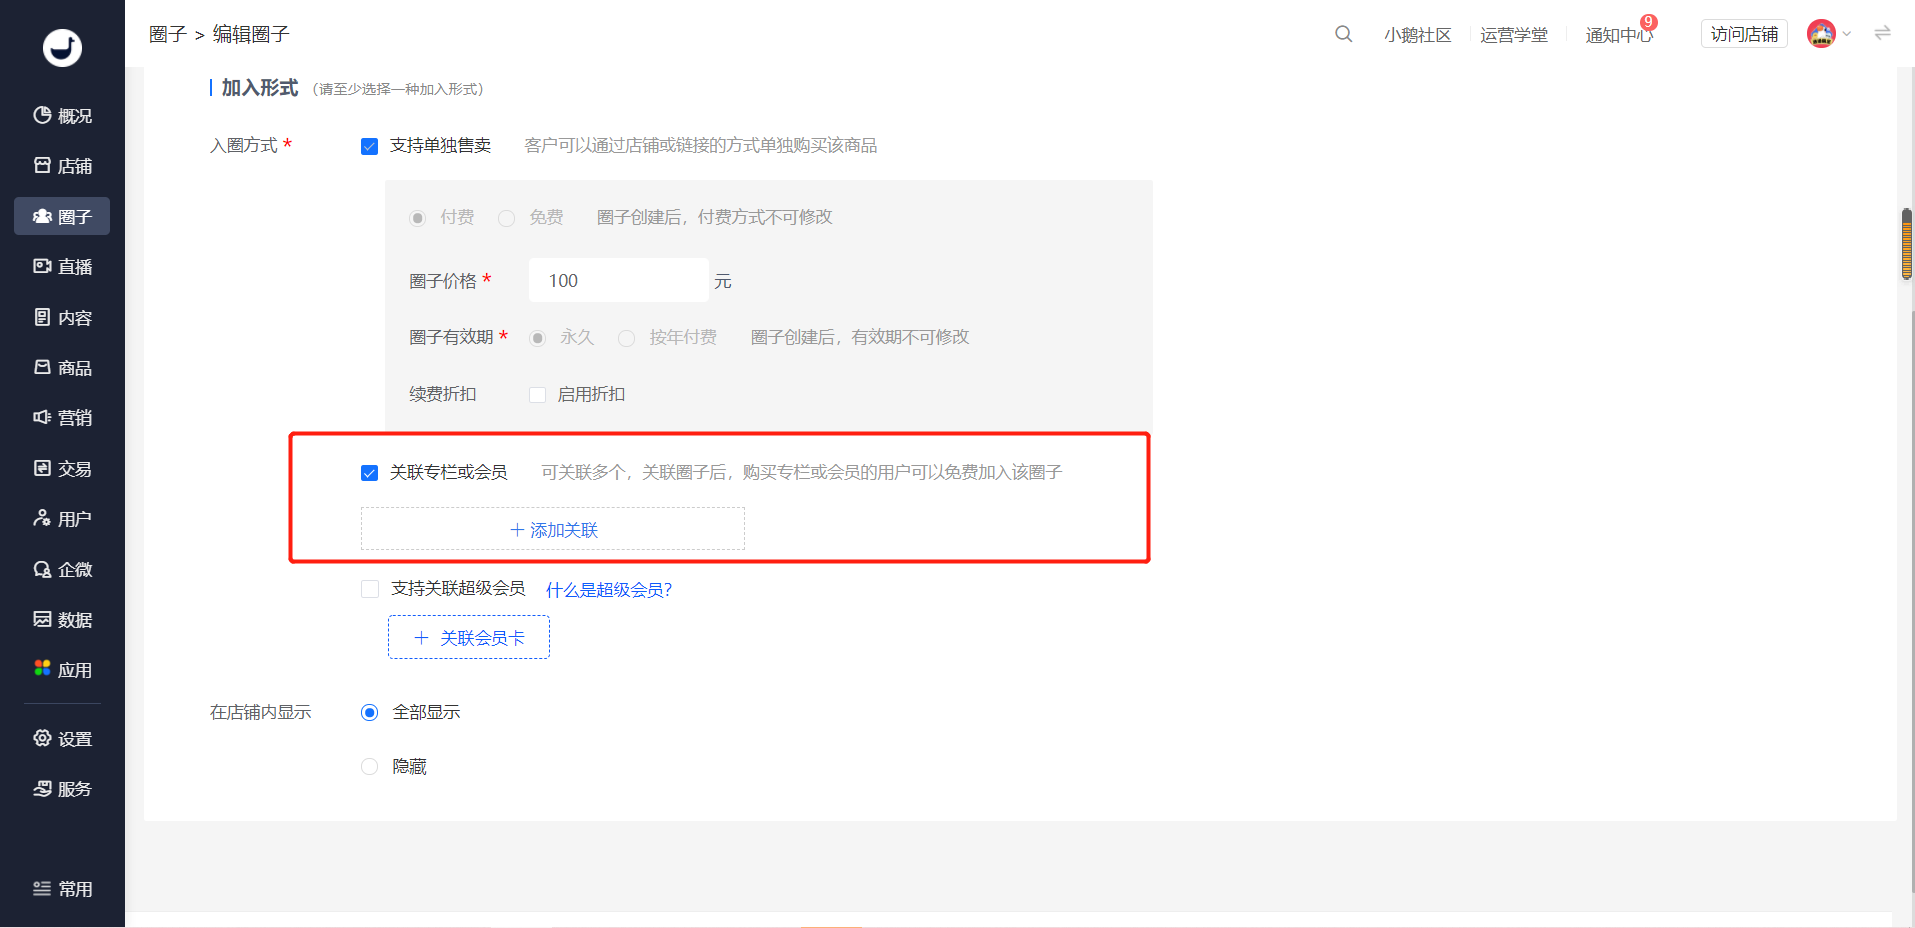The width and height of the screenshot is (1915, 928).
Task: Click the 编辑圈子 breadcrumb text
Action: [251, 34]
